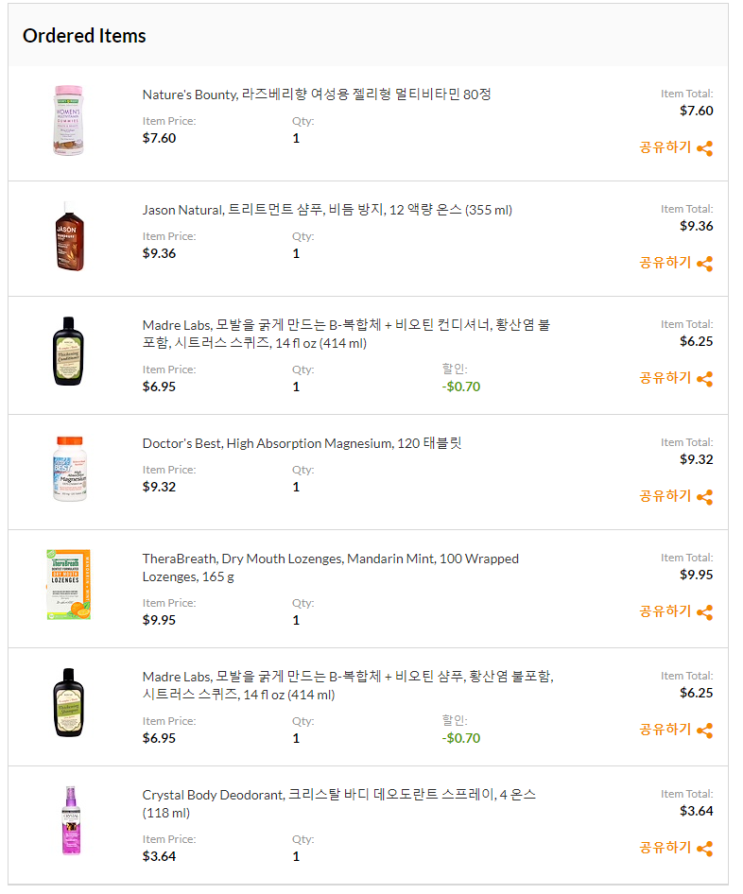
Task: Click share icon for Madre Labs shampoo
Action: [705, 730]
